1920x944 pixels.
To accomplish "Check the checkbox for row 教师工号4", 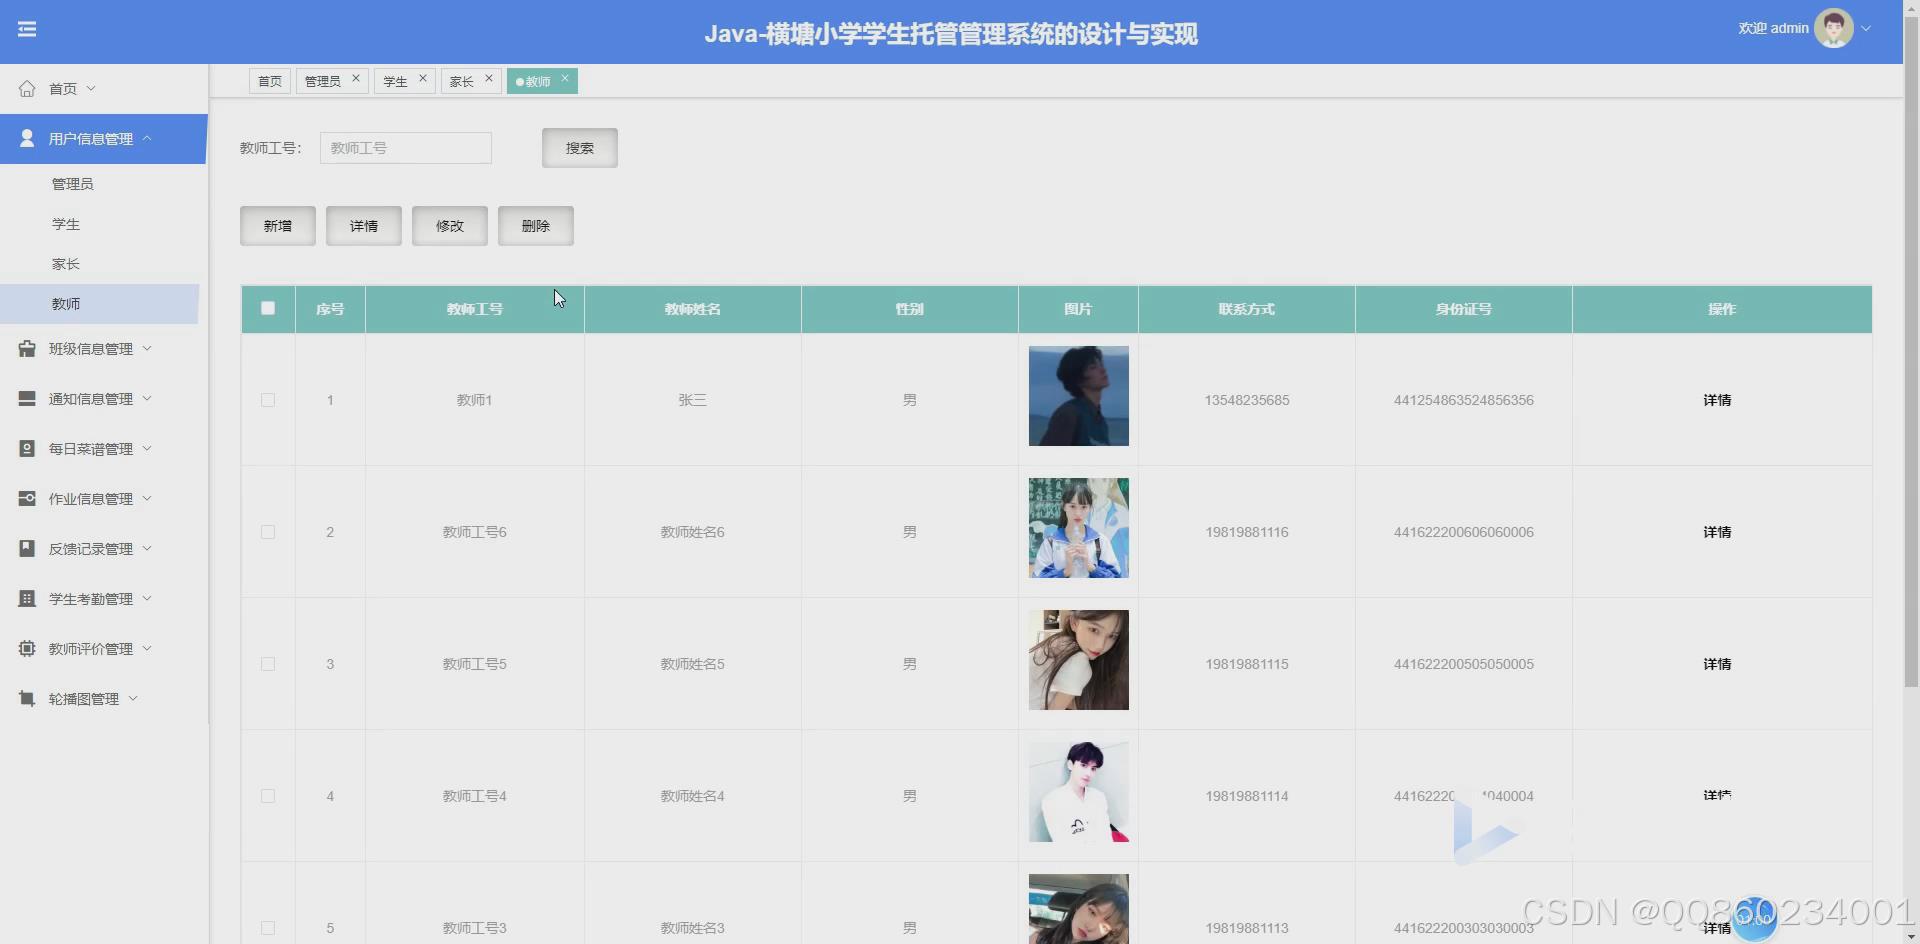I will click(x=268, y=796).
